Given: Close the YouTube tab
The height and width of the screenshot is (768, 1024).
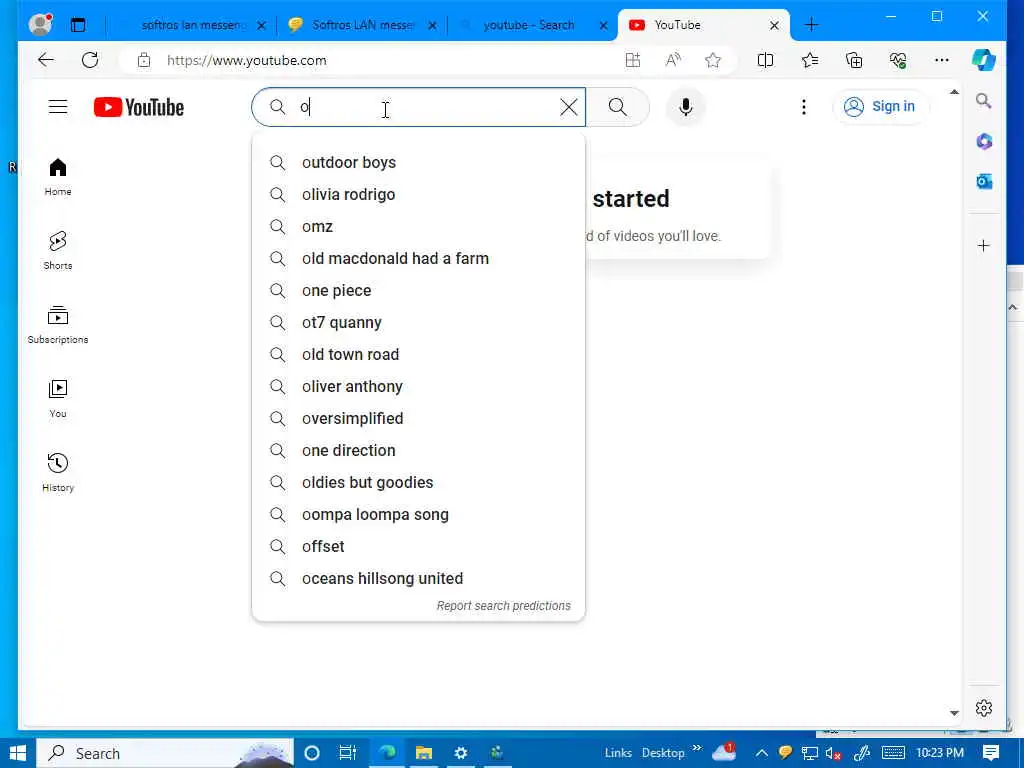Looking at the screenshot, I should pyautogui.click(x=774, y=25).
